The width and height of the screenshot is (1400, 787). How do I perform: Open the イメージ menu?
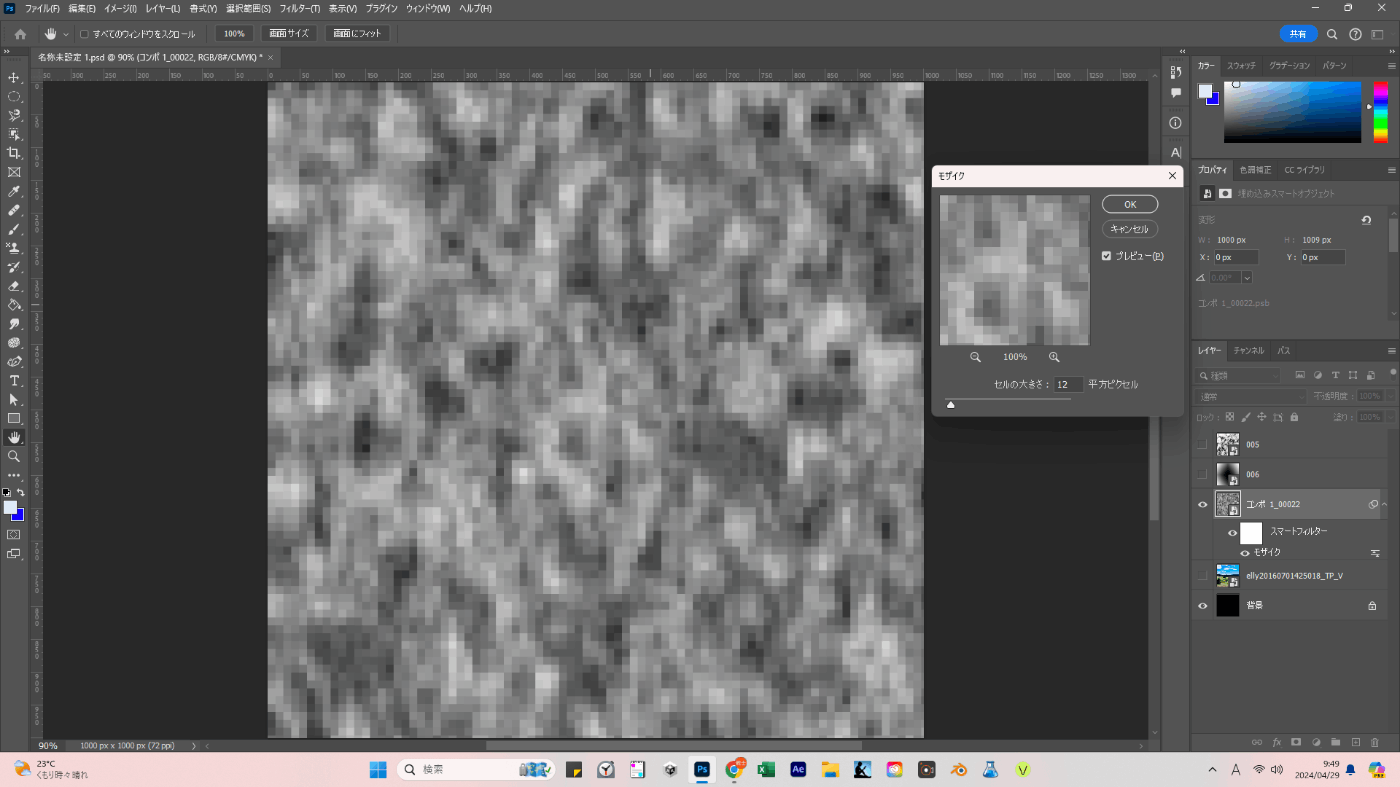121,8
